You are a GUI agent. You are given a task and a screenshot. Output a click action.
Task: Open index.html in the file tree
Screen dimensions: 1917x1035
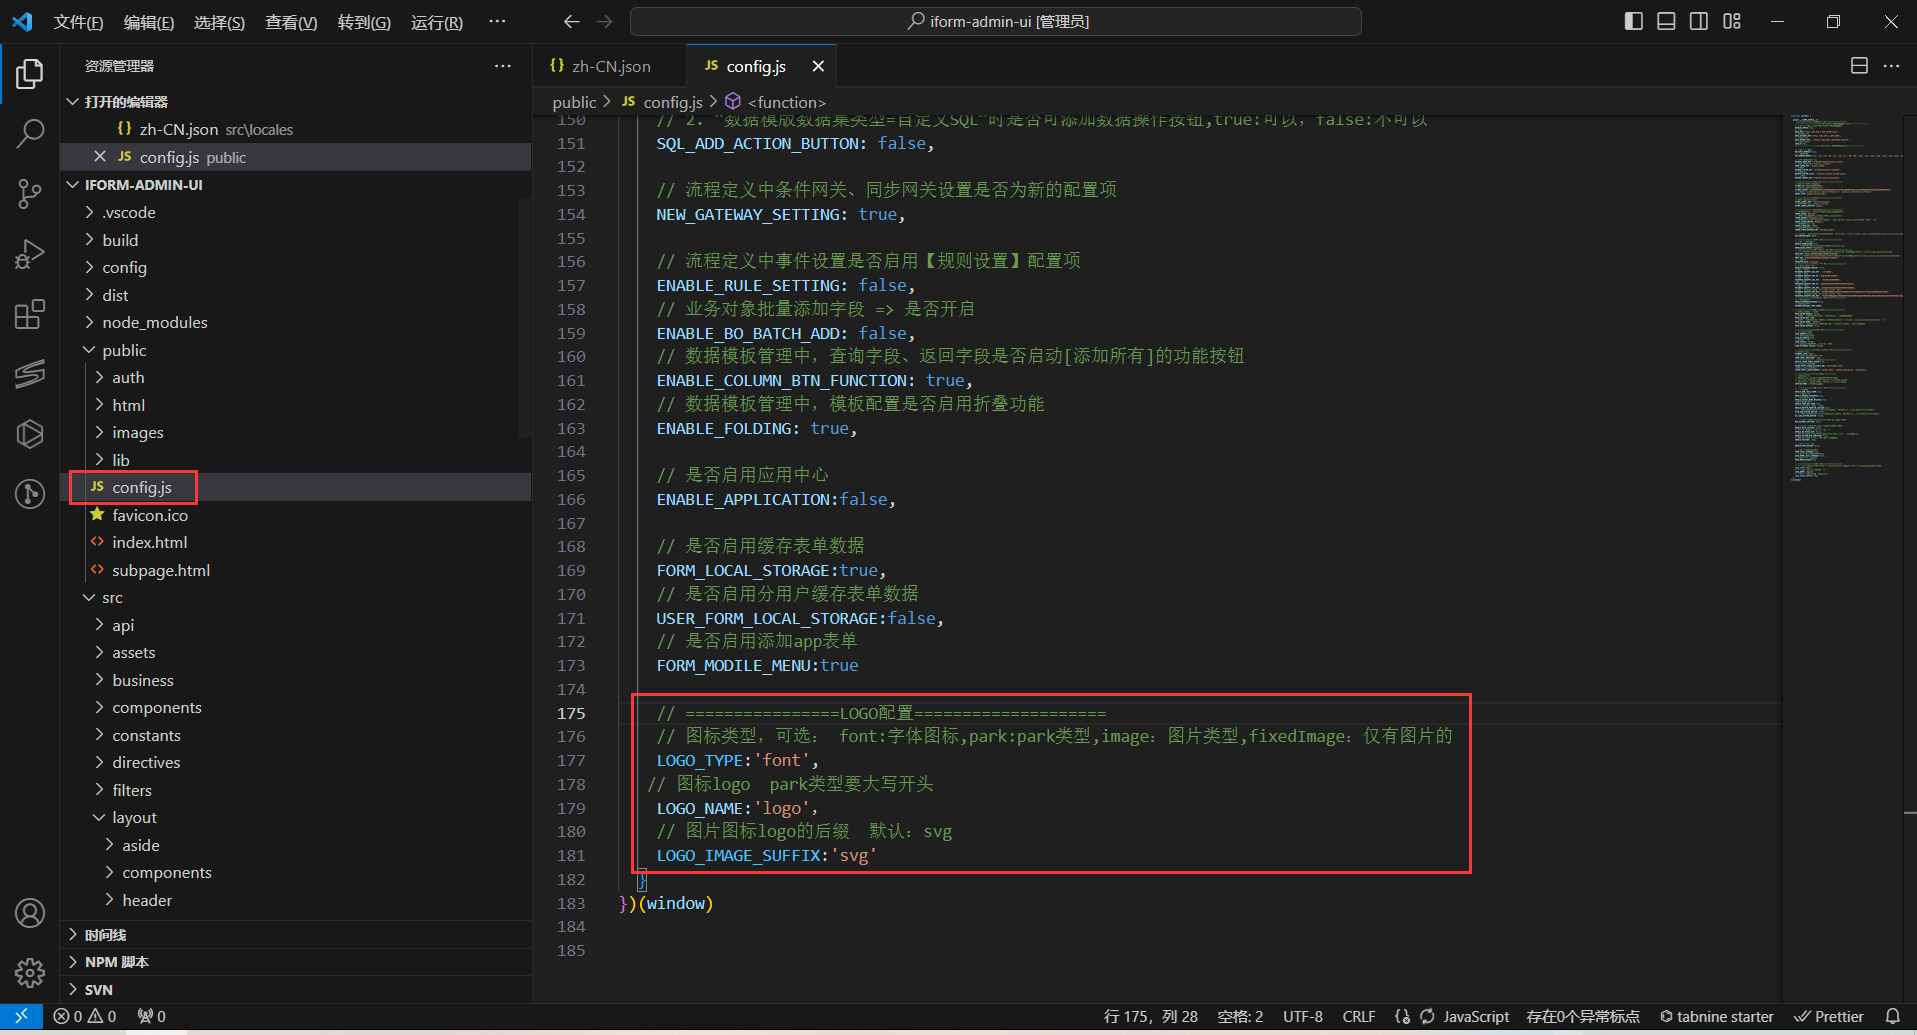[149, 542]
